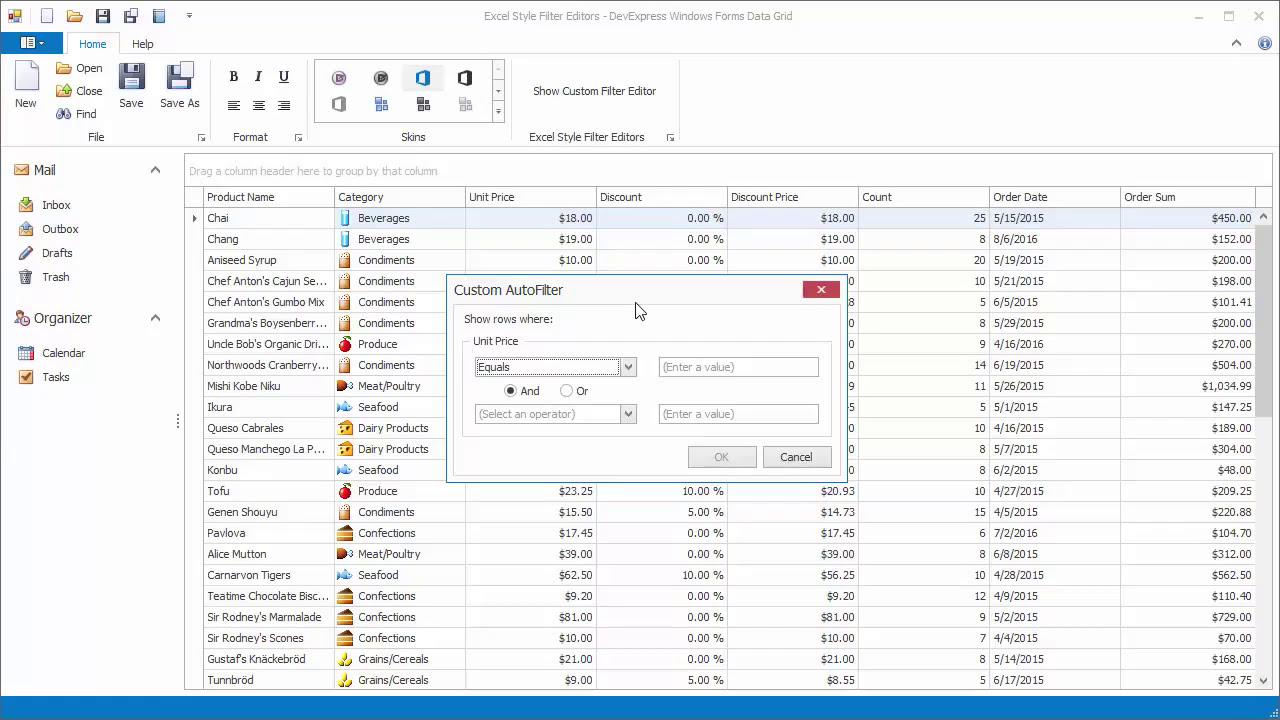Image resolution: width=1280 pixels, height=720 pixels.
Task: Align text left
Action: (x=234, y=105)
